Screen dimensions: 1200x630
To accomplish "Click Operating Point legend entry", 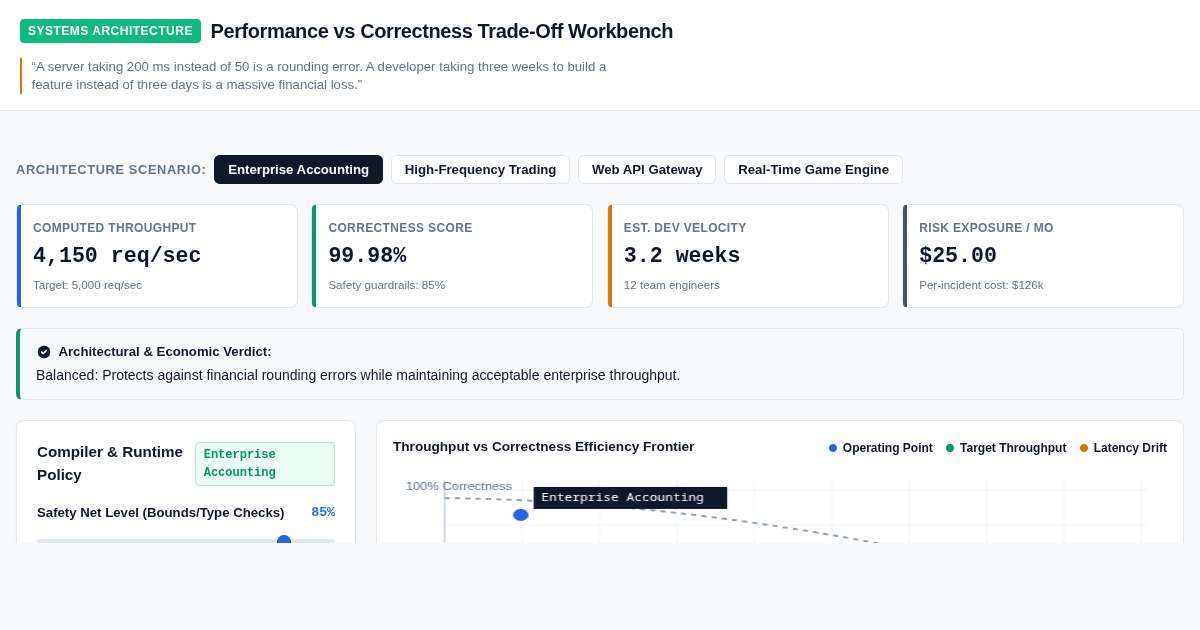I will (x=881, y=448).
